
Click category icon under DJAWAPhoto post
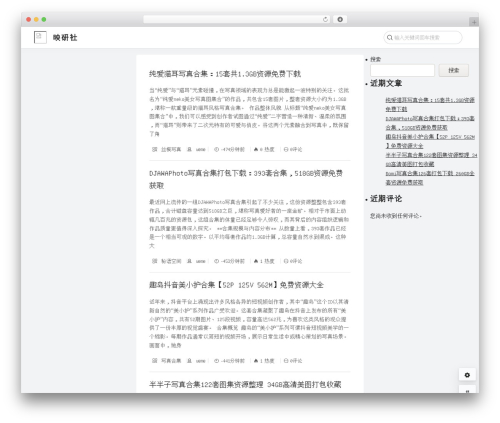click(154, 261)
